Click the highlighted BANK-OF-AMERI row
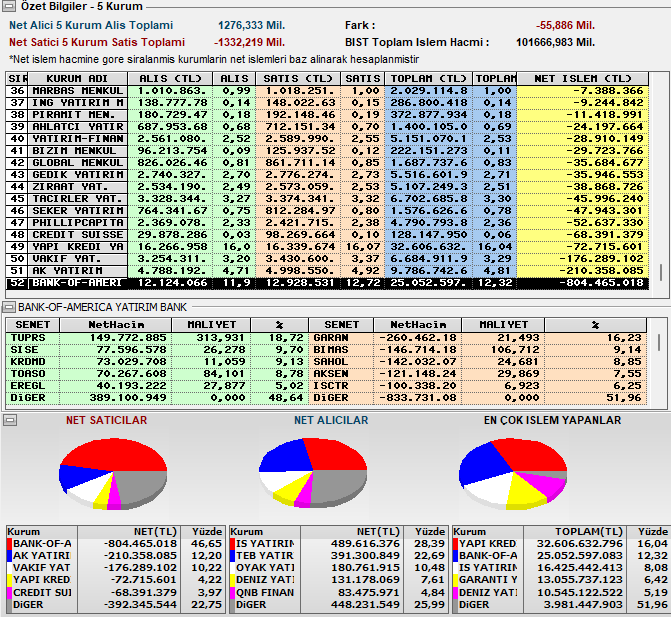 327,283
